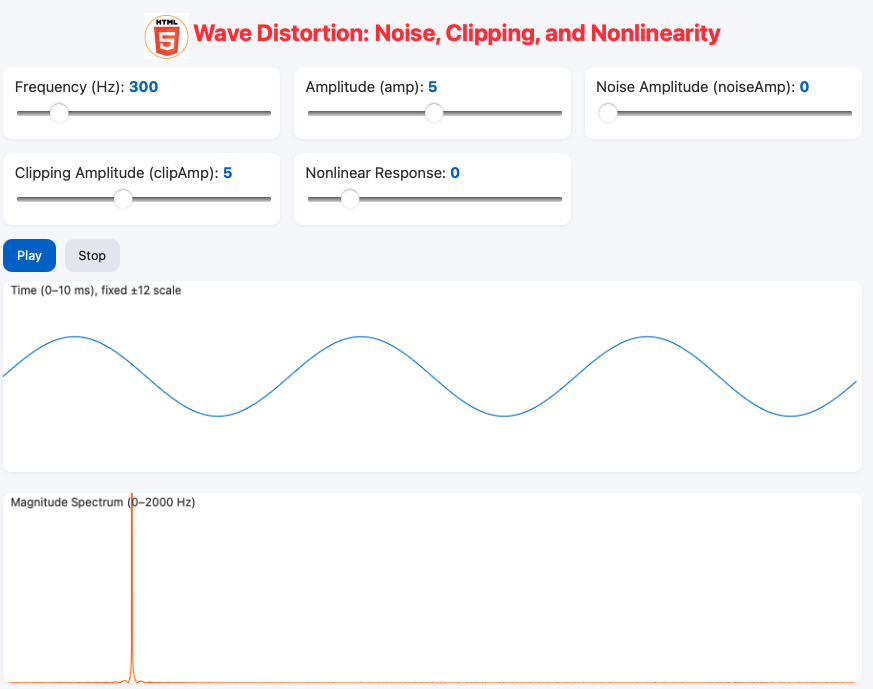Click the Nonlinear Response slider knob
This screenshot has height=689, width=873.
[350, 199]
